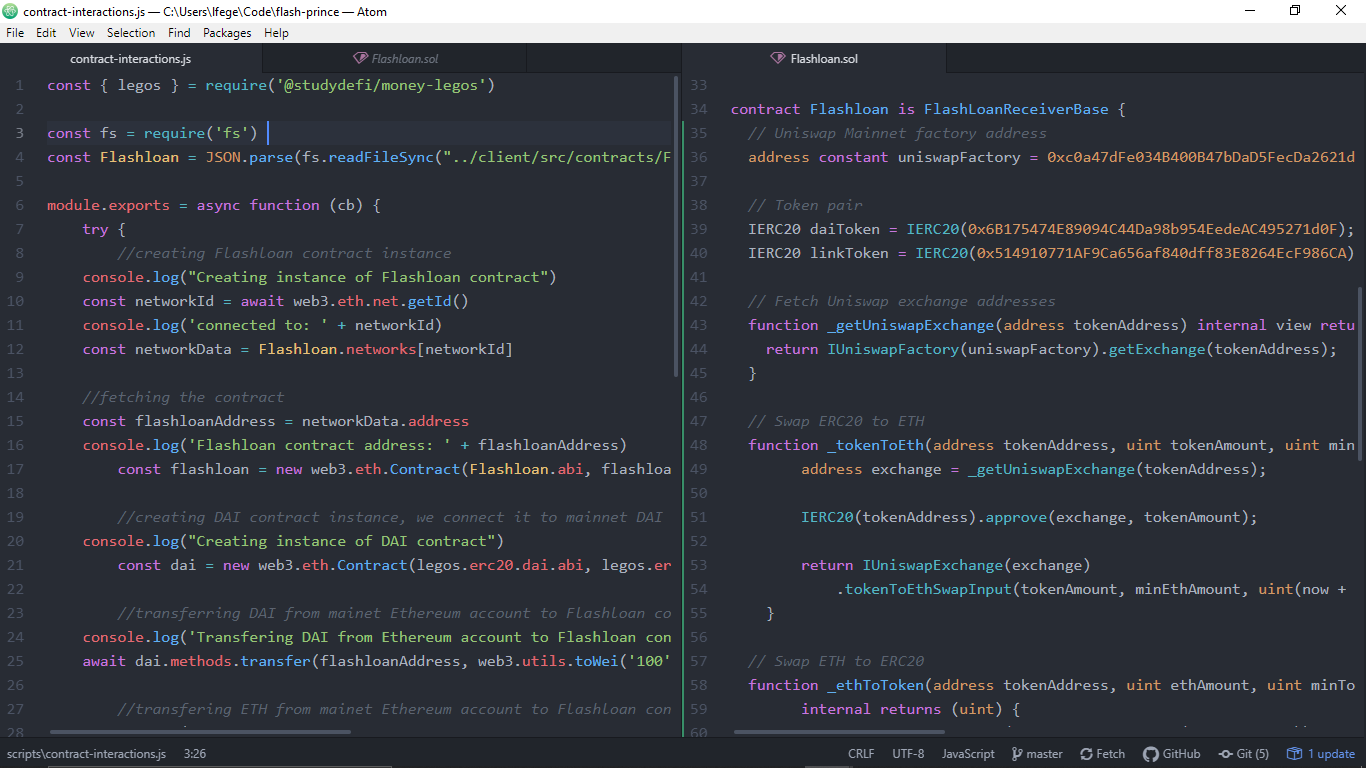Screen dimensions: 1366x768
Task: Click "Creating instance of DAI contract" log line
Action: click(x=294, y=541)
